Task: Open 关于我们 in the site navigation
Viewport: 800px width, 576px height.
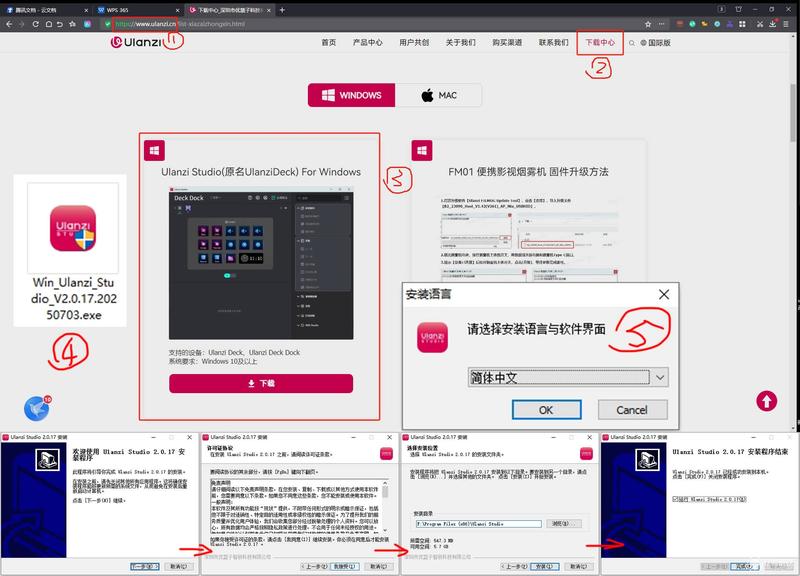Action: [460, 43]
